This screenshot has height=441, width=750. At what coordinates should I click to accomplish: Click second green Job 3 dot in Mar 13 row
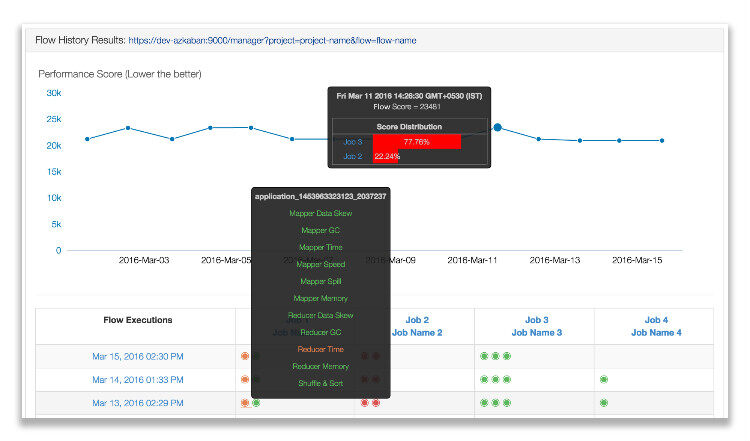(496, 403)
